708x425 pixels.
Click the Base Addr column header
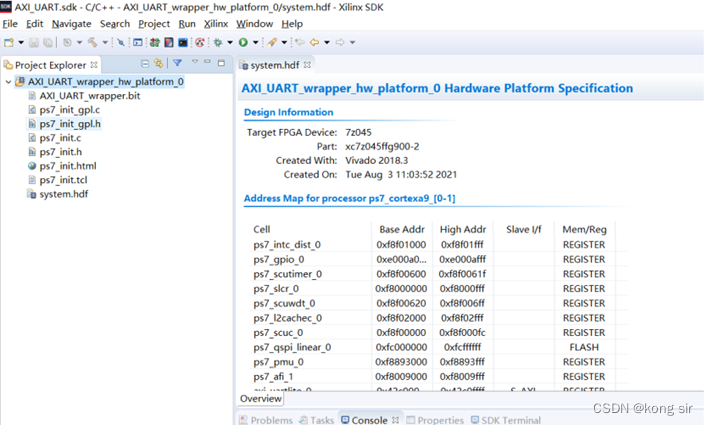point(402,229)
